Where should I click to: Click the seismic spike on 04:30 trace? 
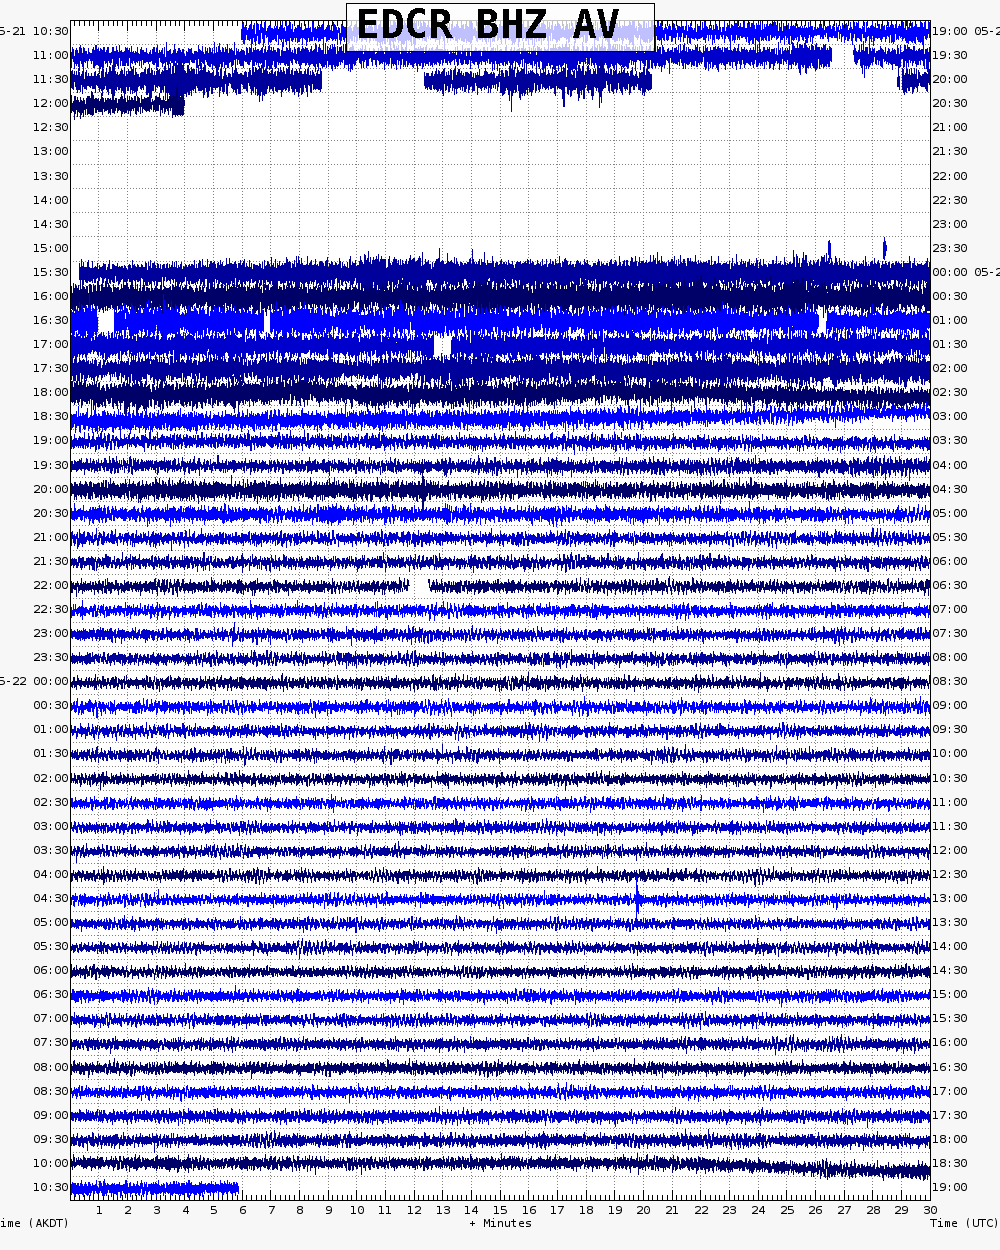point(637,898)
